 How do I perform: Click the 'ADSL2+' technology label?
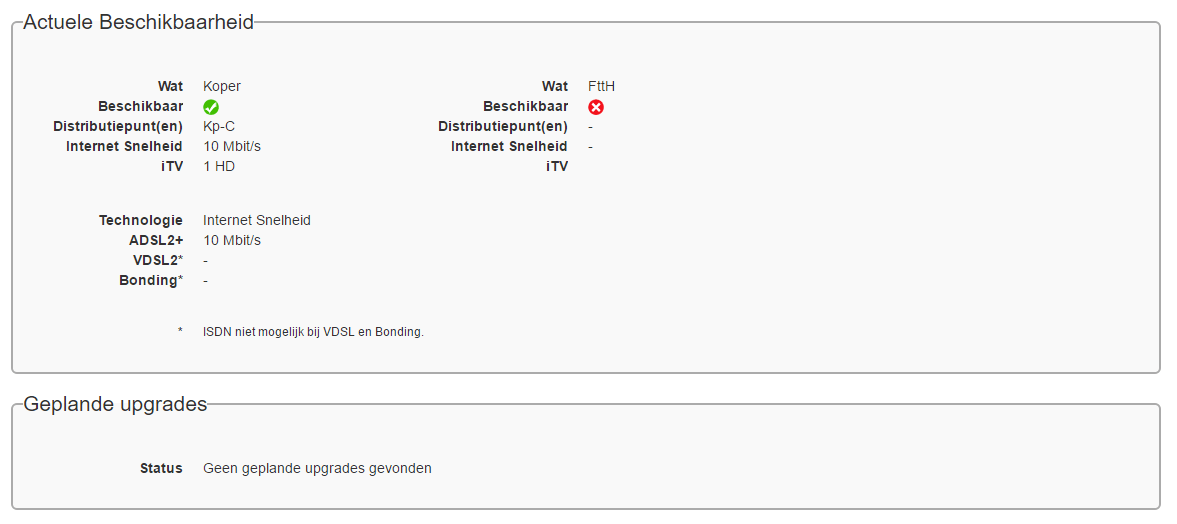point(156,240)
